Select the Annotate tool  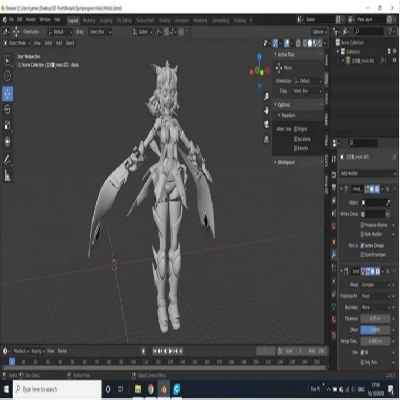(x=7, y=159)
